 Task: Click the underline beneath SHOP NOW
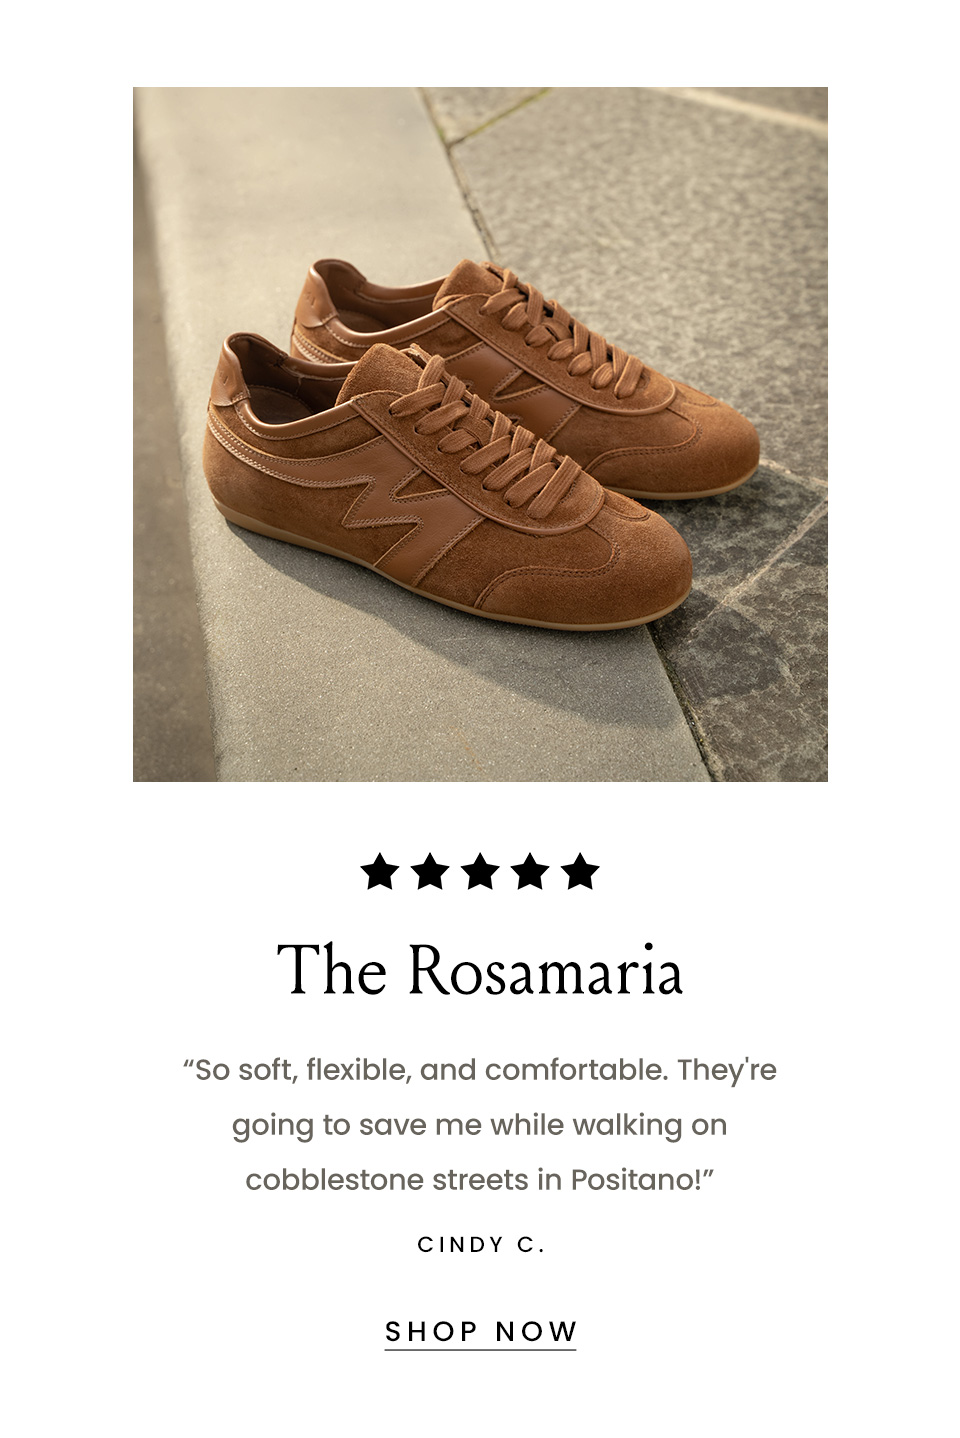coord(480,1347)
